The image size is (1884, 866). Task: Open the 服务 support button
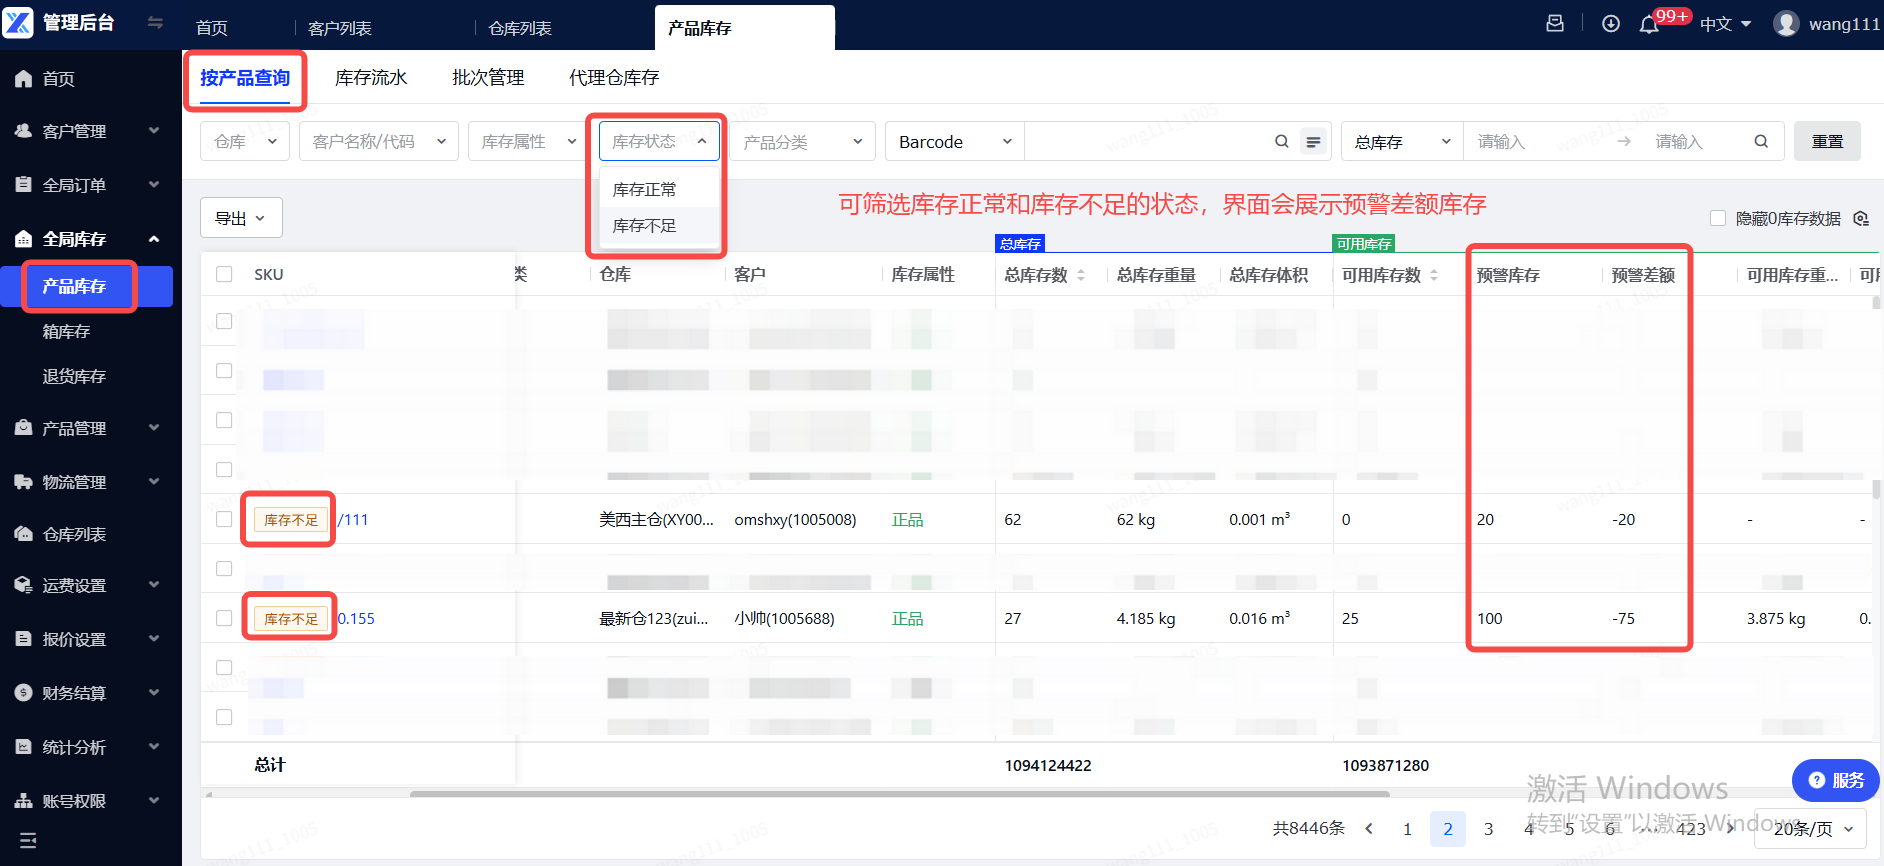pos(1836,780)
